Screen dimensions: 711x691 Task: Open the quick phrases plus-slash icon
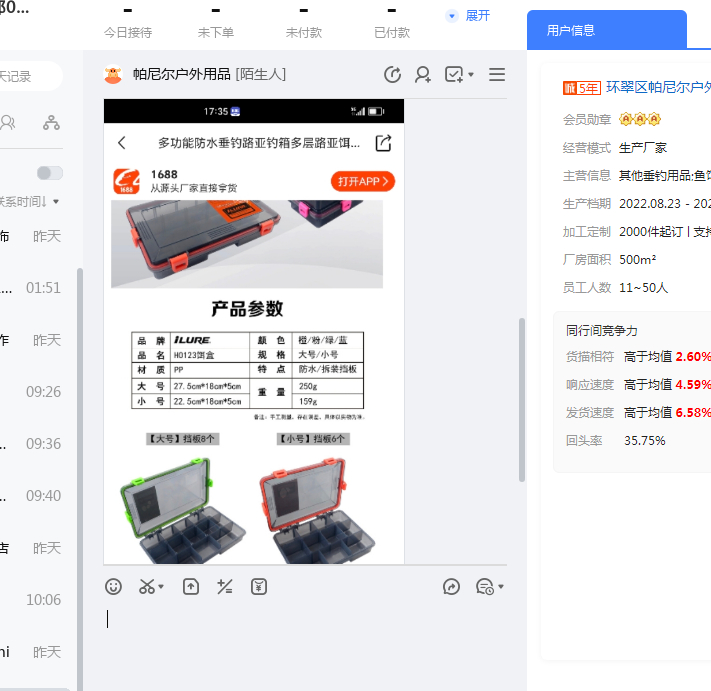[225, 587]
